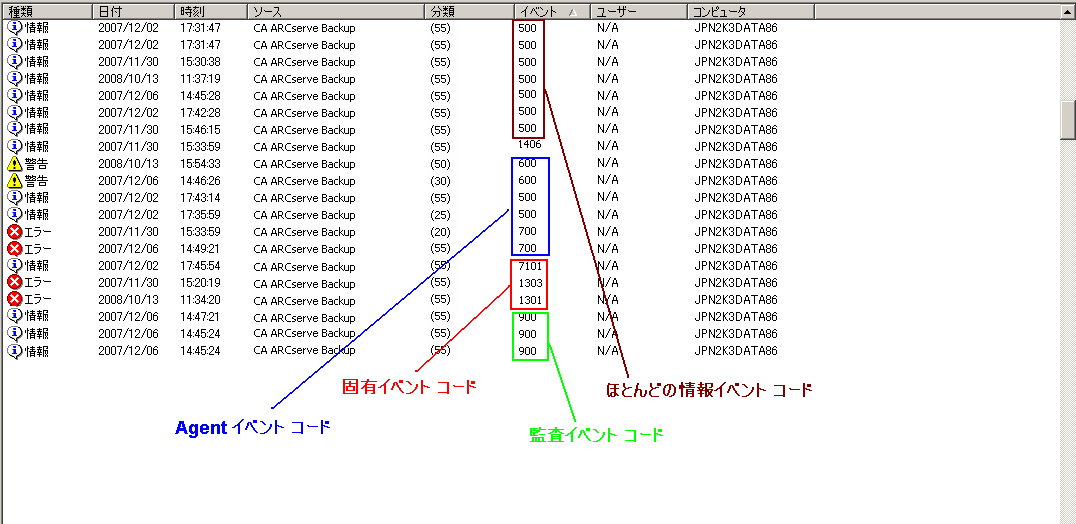Select event code 1406 cell
Image resolution: width=1076 pixels, height=524 pixels.
(x=530, y=145)
